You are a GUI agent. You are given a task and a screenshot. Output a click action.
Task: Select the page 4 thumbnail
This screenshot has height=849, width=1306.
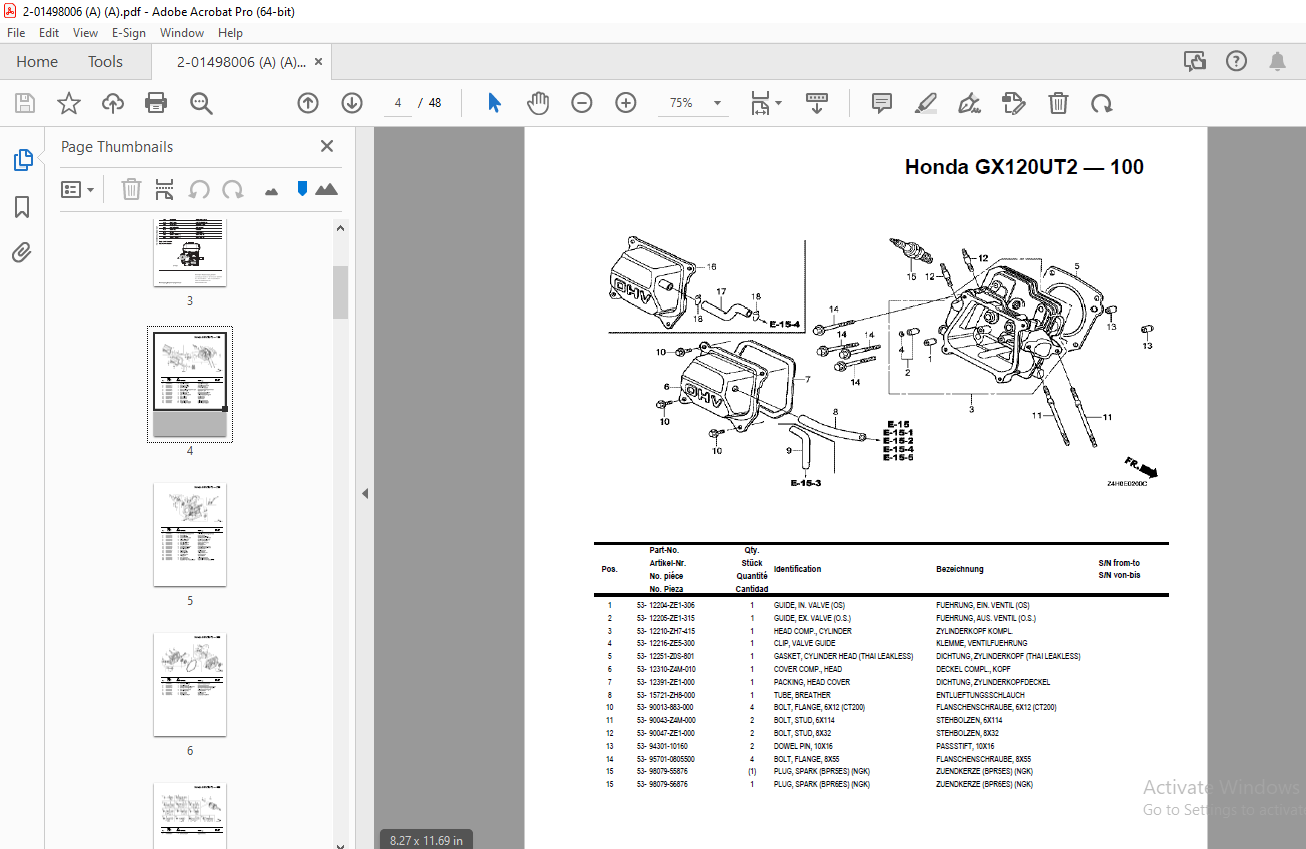[x=190, y=384]
